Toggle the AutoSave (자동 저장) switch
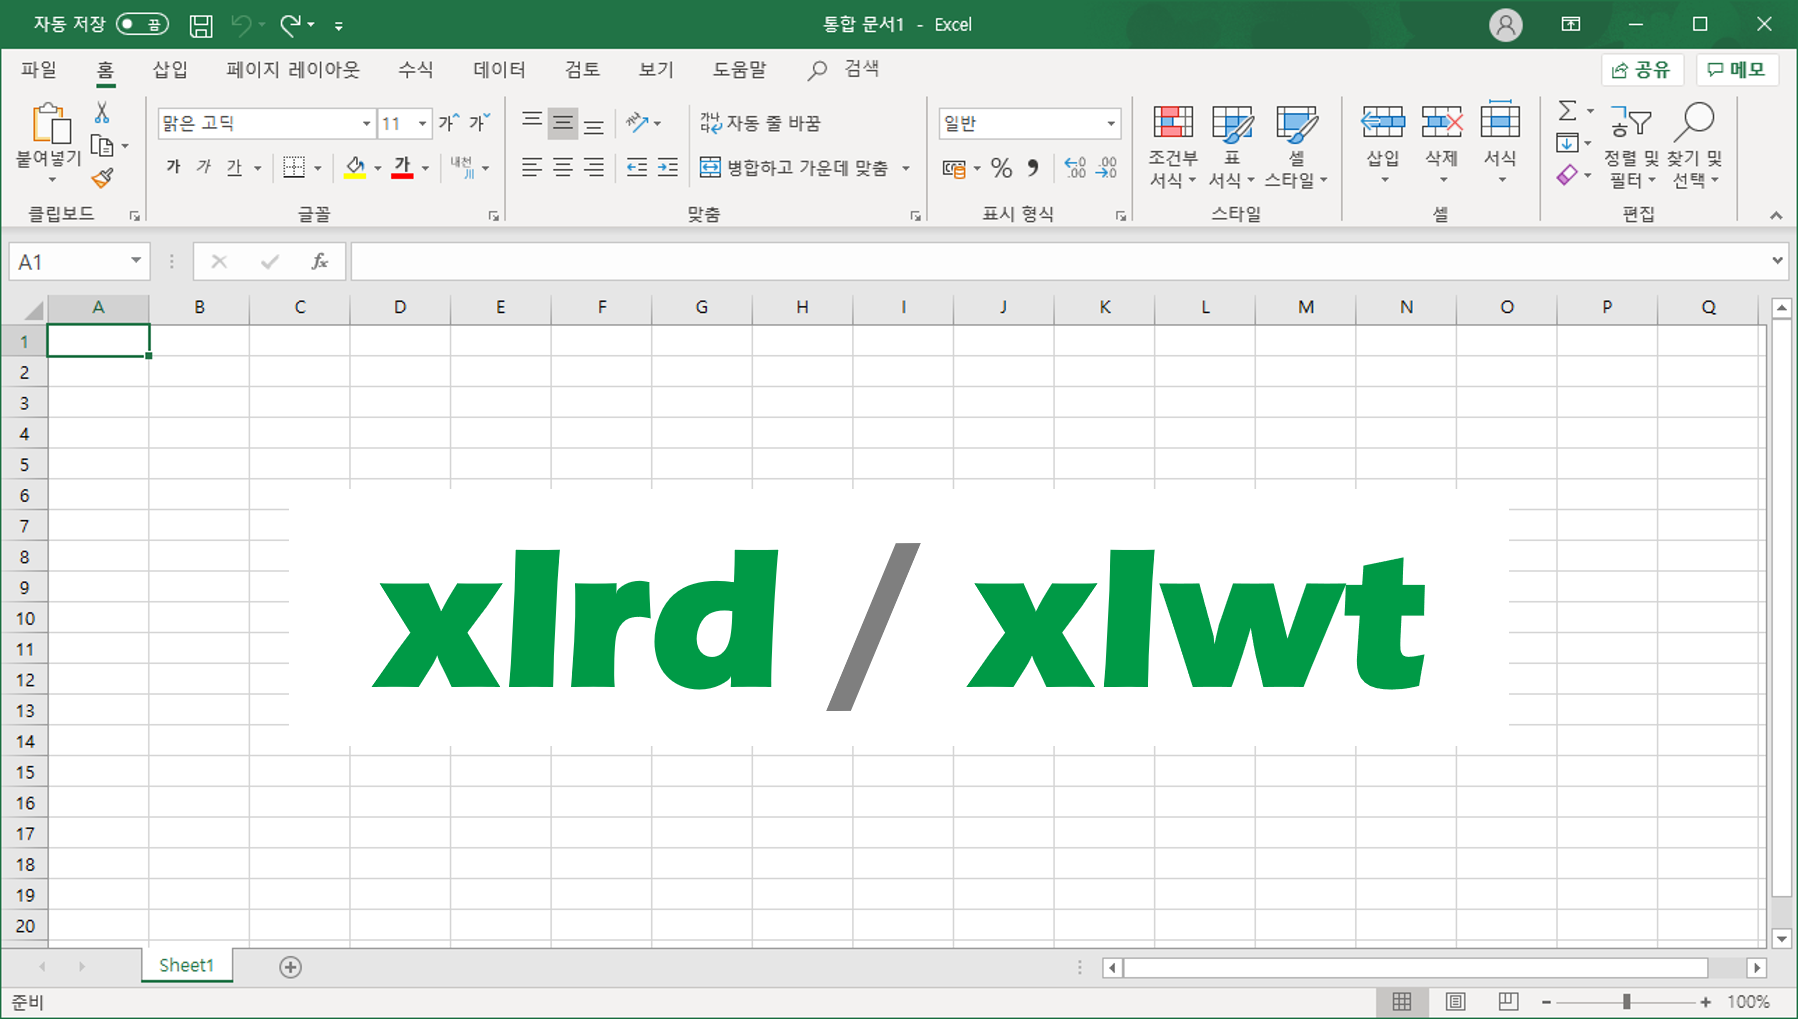 pyautogui.click(x=143, y=24)
